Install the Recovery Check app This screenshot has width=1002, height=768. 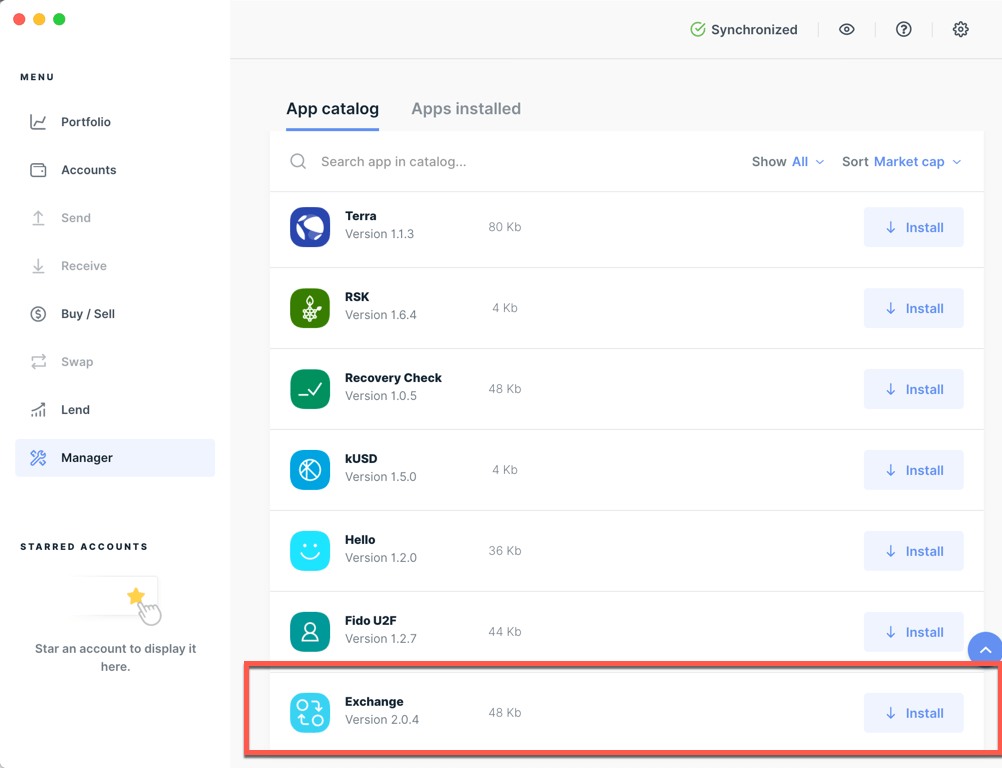[914, 389]
